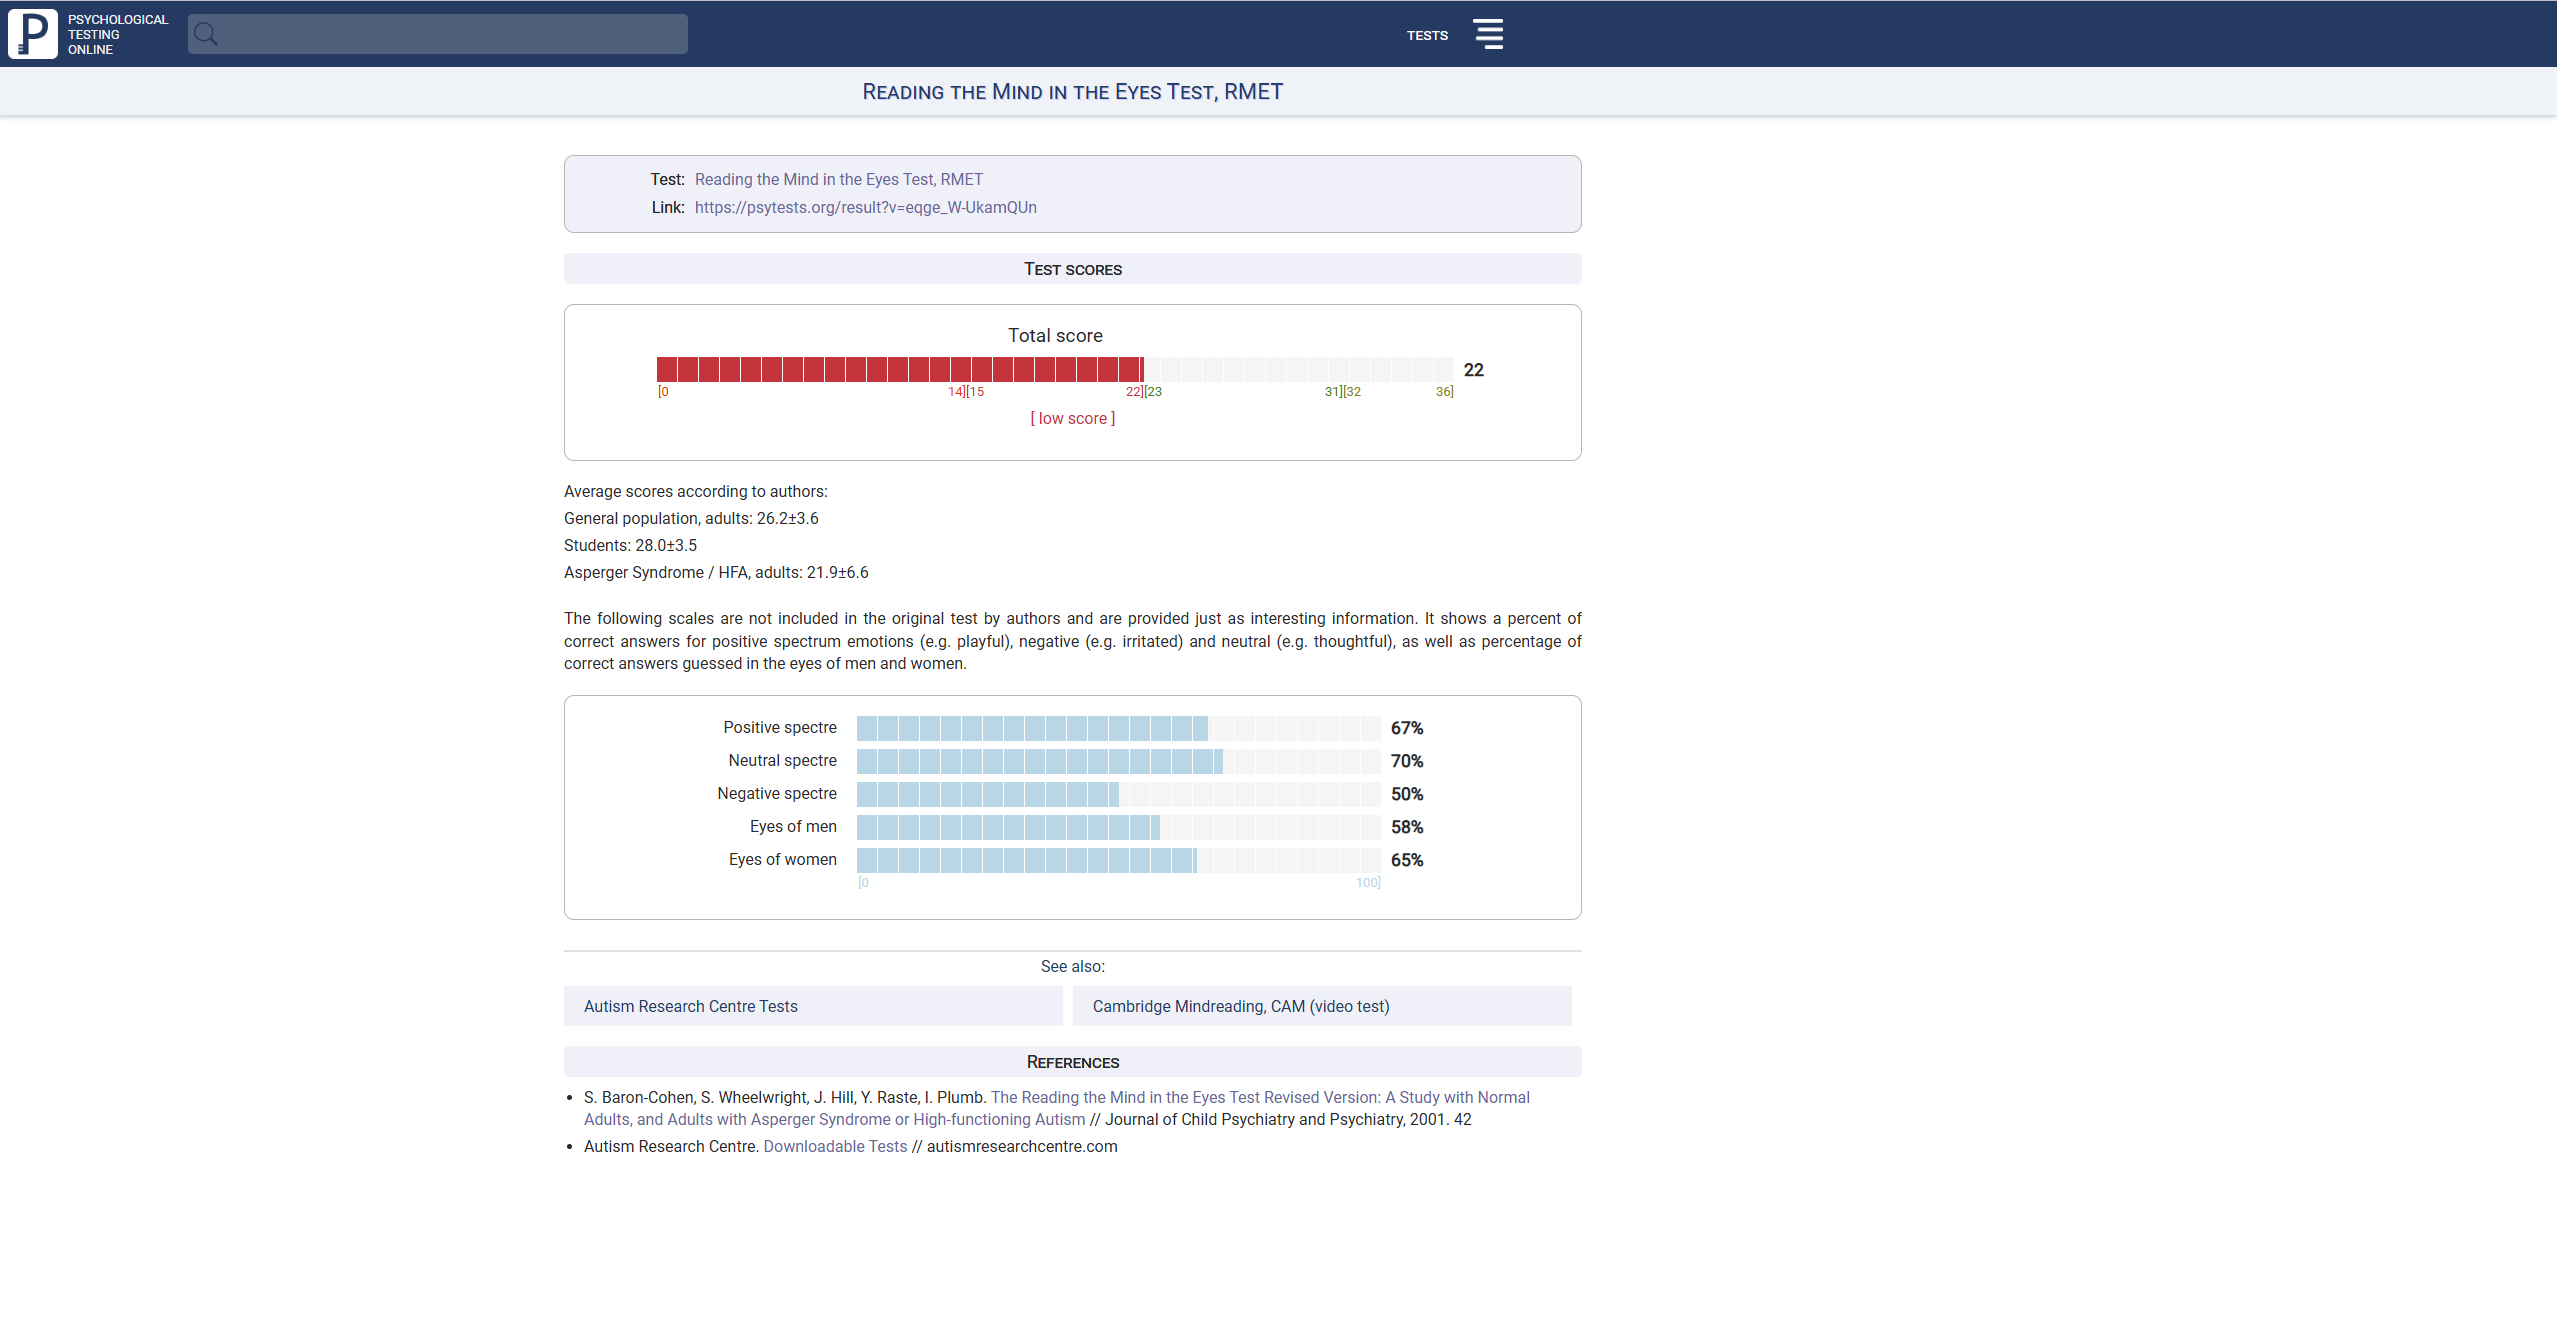Focus the header search field
Image resolution: width=2557 pixels, height=1324 pixels.
click(x=438, y=34)
